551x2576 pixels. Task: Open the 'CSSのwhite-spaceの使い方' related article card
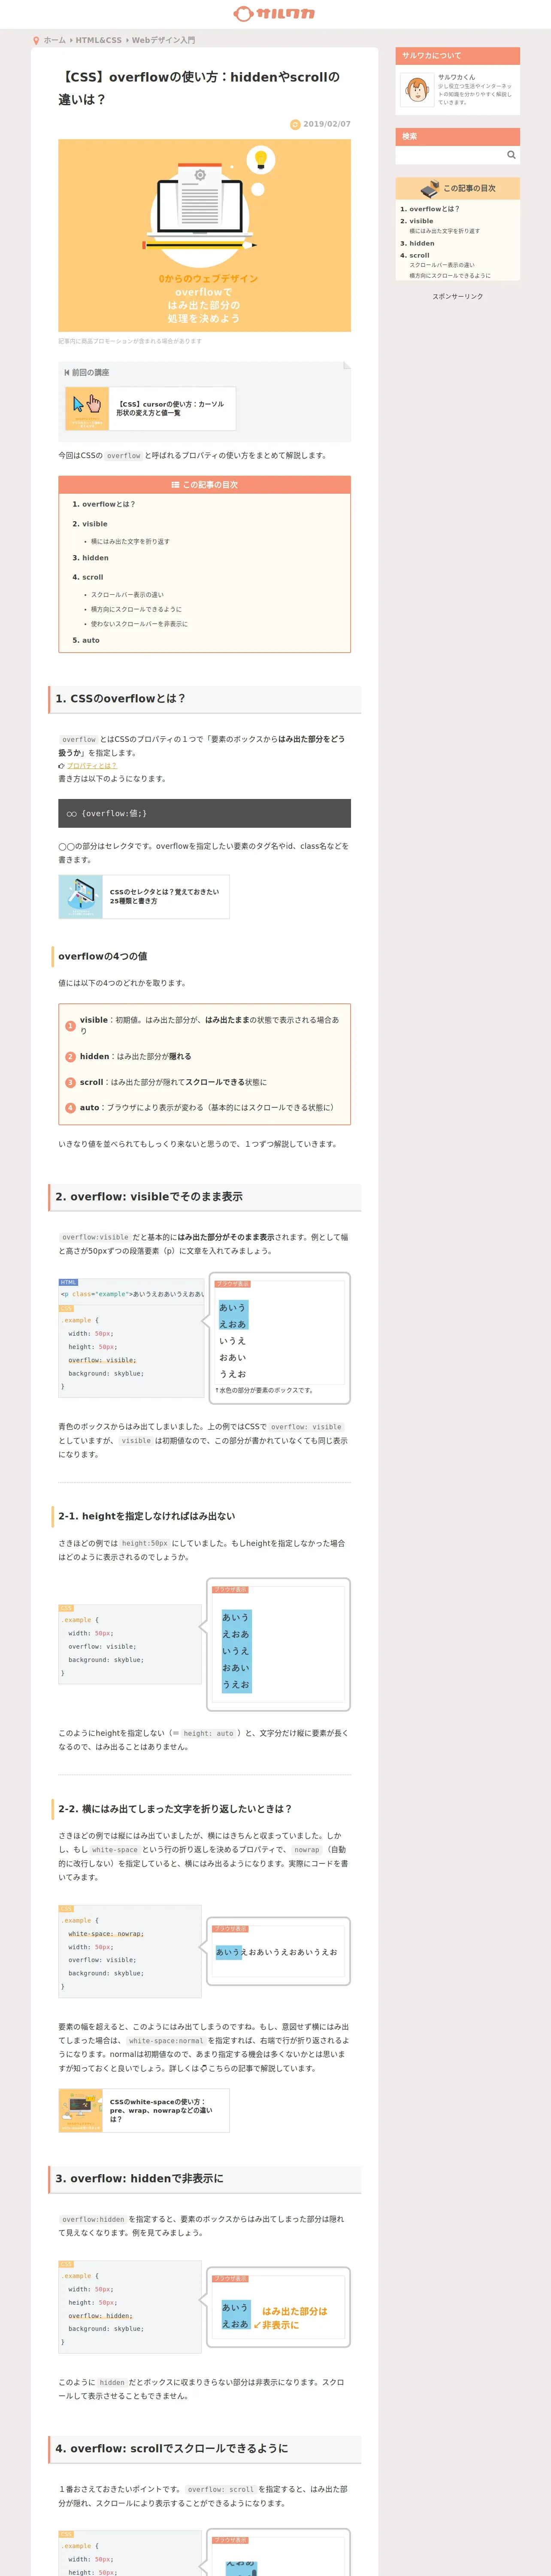[144, 2110]
